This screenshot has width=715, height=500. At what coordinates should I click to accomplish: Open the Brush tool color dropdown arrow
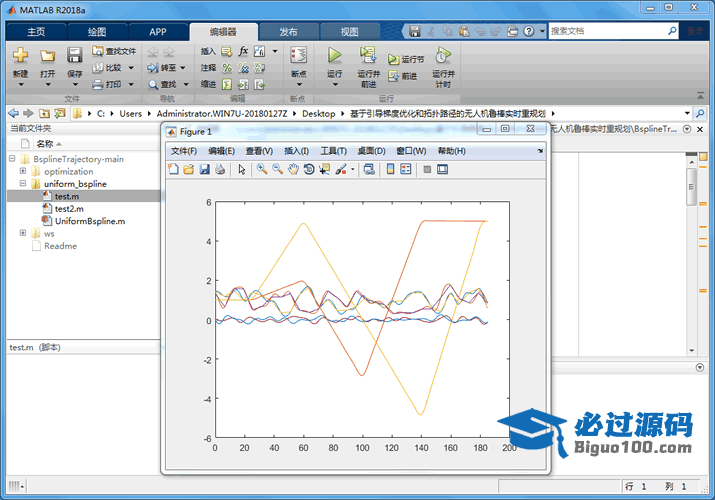point(353,170)
